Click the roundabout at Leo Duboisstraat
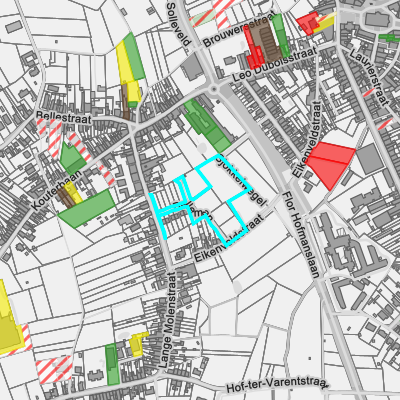 214,89
